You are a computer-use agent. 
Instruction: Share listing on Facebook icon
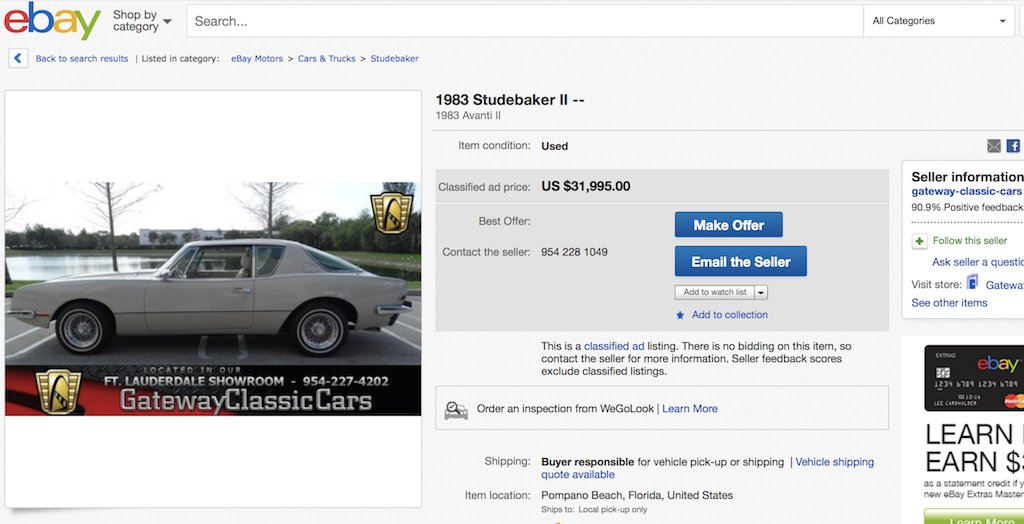[x=1013, y=146]
